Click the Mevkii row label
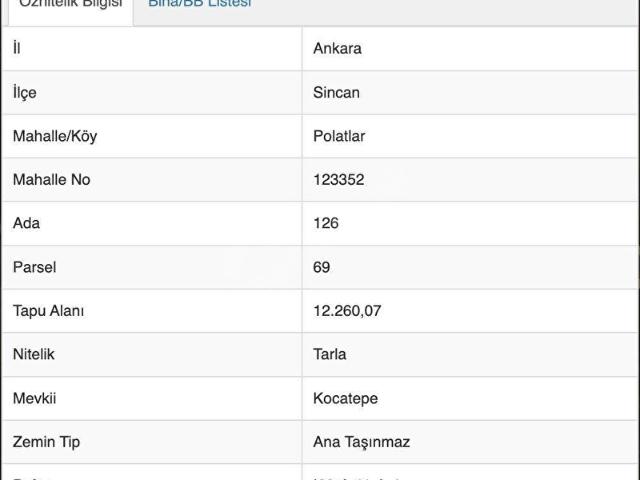The width and height of the screenshot is (640, 480). 34,398
